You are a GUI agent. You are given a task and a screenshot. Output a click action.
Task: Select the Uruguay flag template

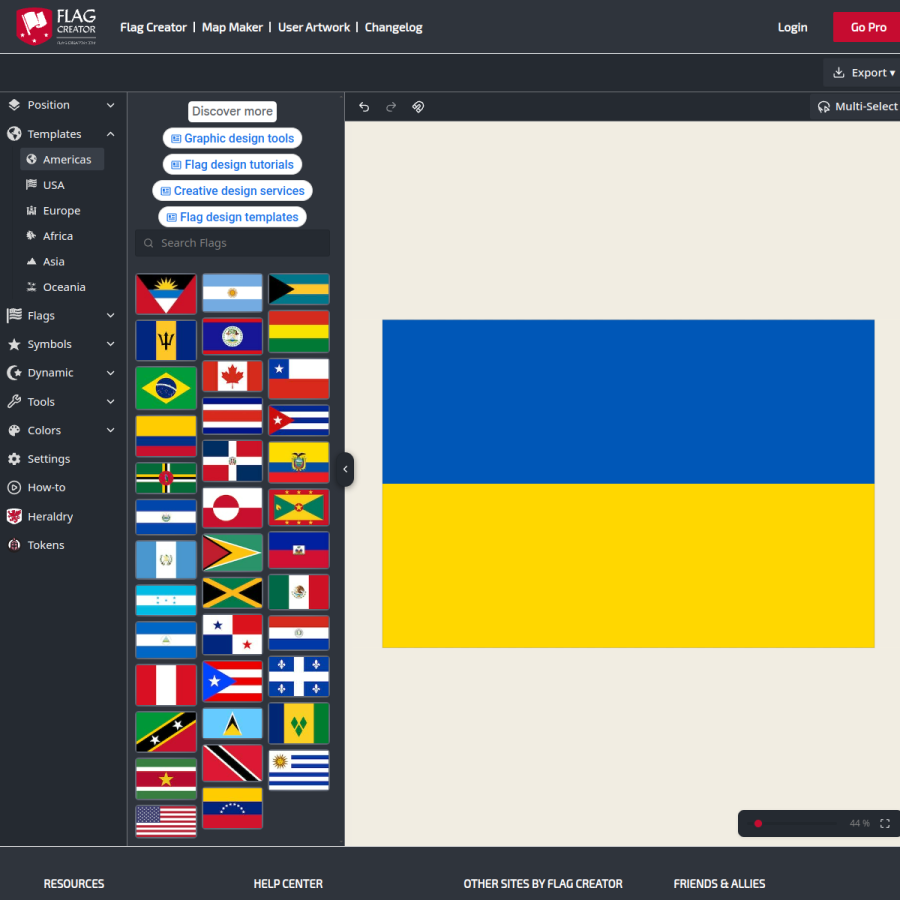tap(298, 770)
